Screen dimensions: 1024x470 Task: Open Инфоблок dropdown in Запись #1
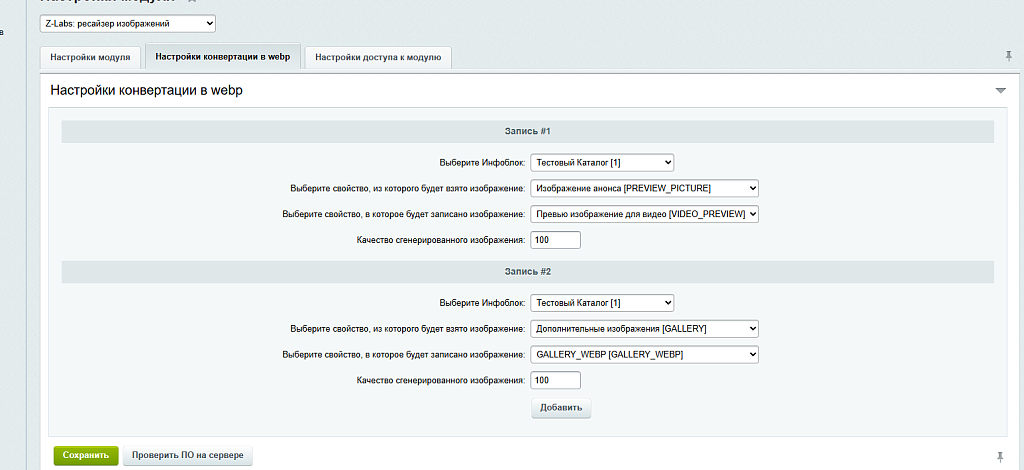pos(602,162)
